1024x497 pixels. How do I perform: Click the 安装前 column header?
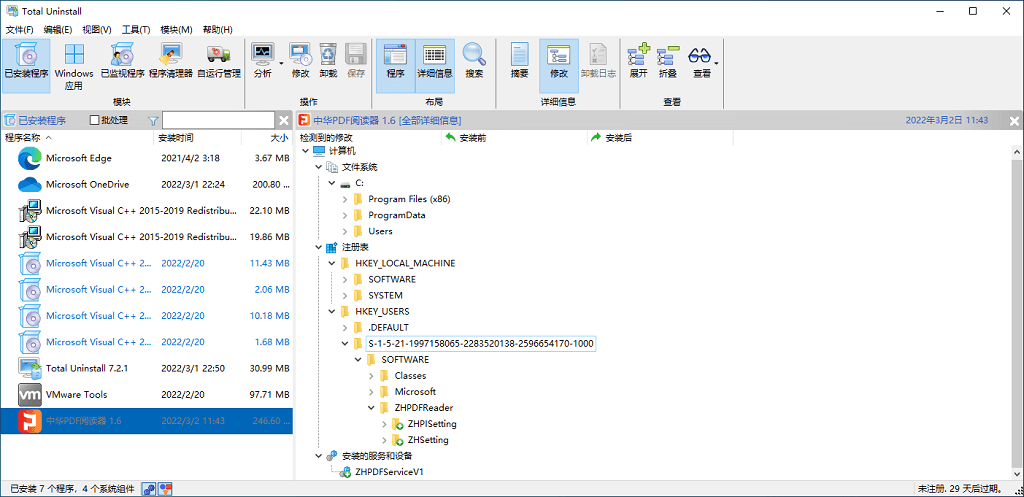tap(515, 138)
